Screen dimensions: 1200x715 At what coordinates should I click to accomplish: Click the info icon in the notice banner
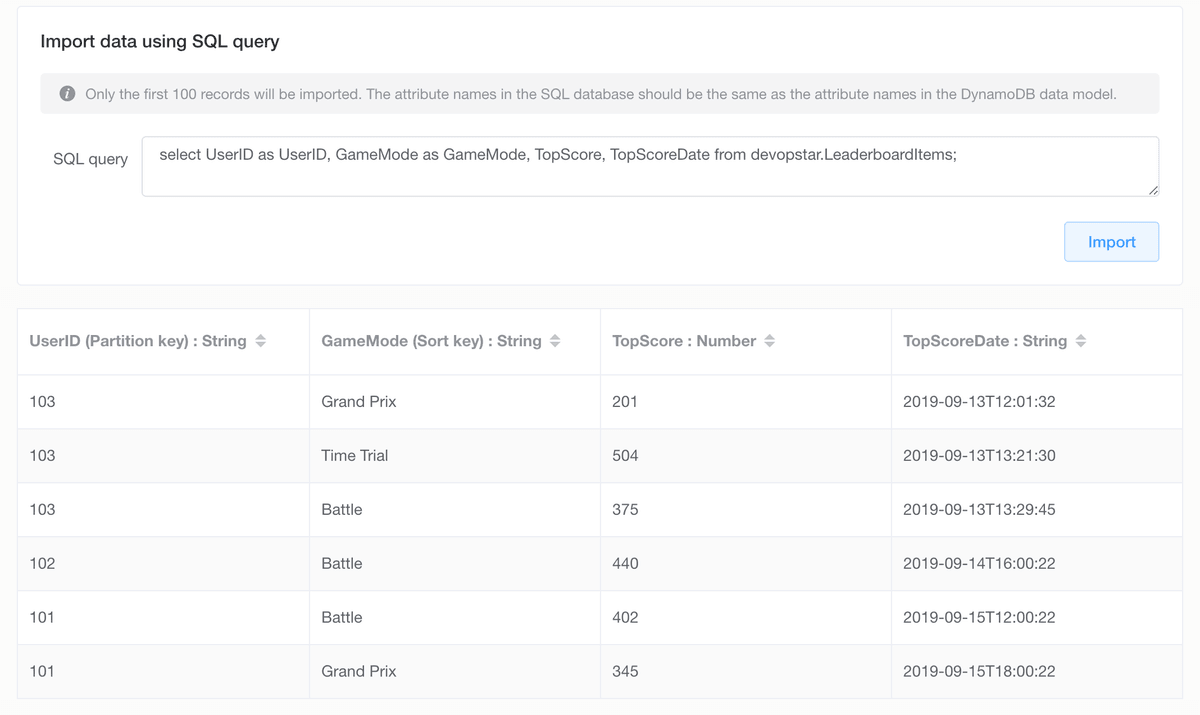click(67, 93)
